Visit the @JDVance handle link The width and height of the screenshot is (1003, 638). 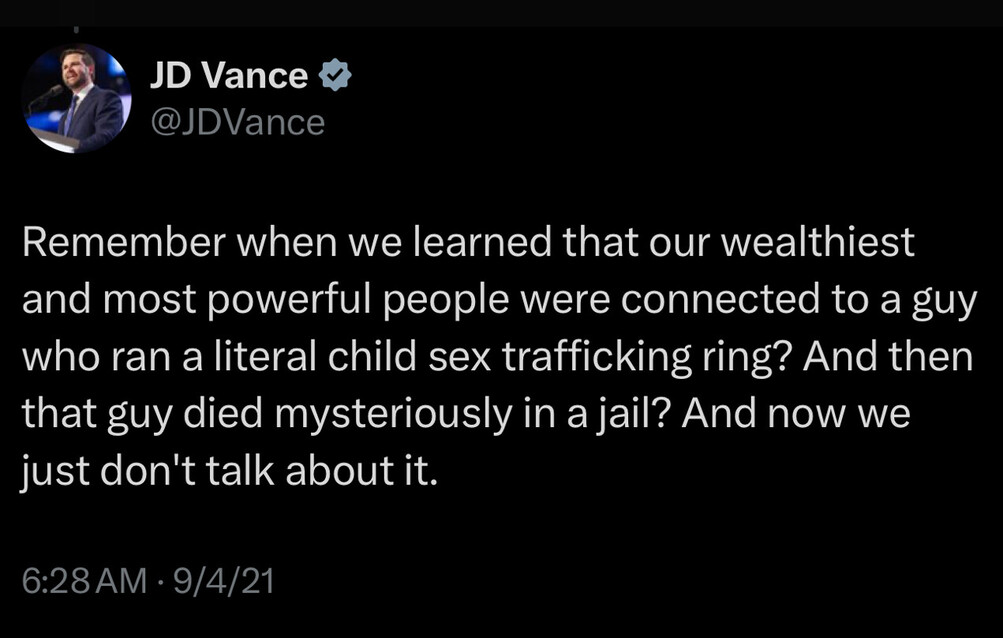(x=237, y=122)
